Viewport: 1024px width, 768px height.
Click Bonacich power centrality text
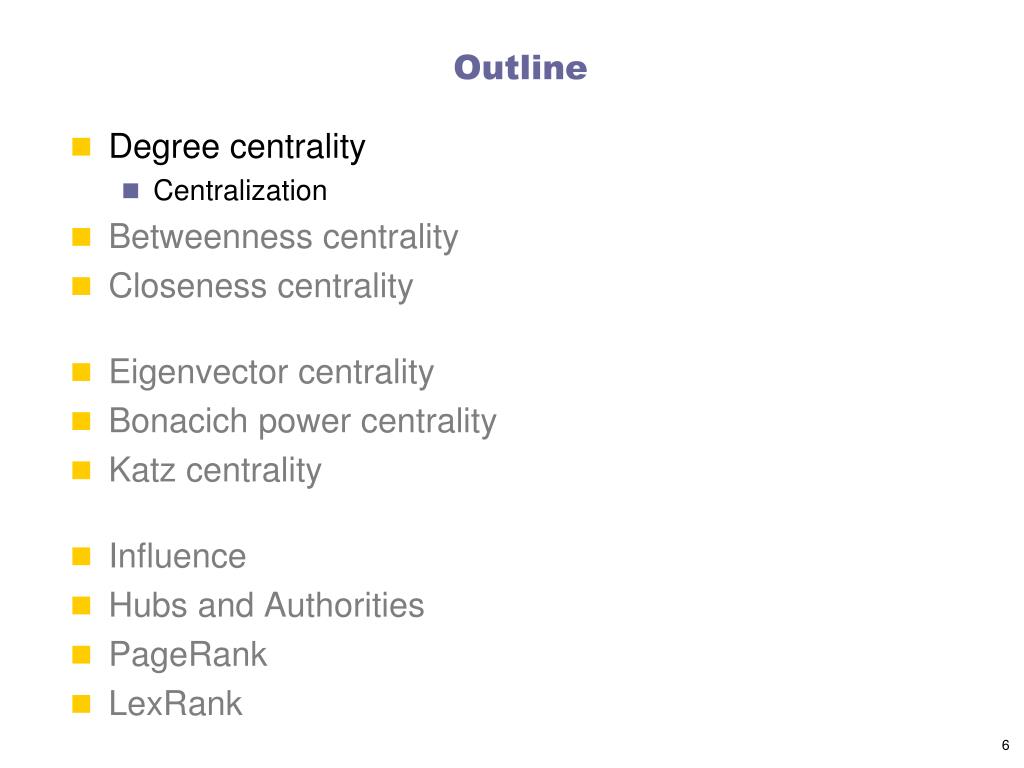coord(303,421)
